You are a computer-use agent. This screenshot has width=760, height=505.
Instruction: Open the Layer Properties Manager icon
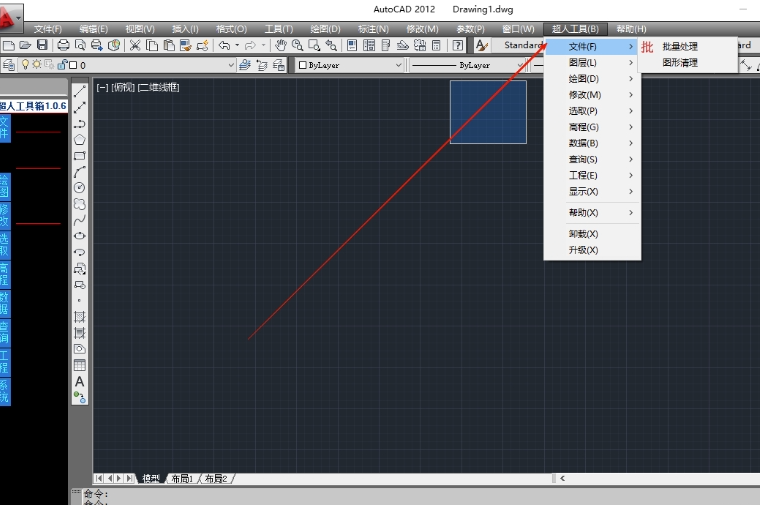tap(9, 65)
